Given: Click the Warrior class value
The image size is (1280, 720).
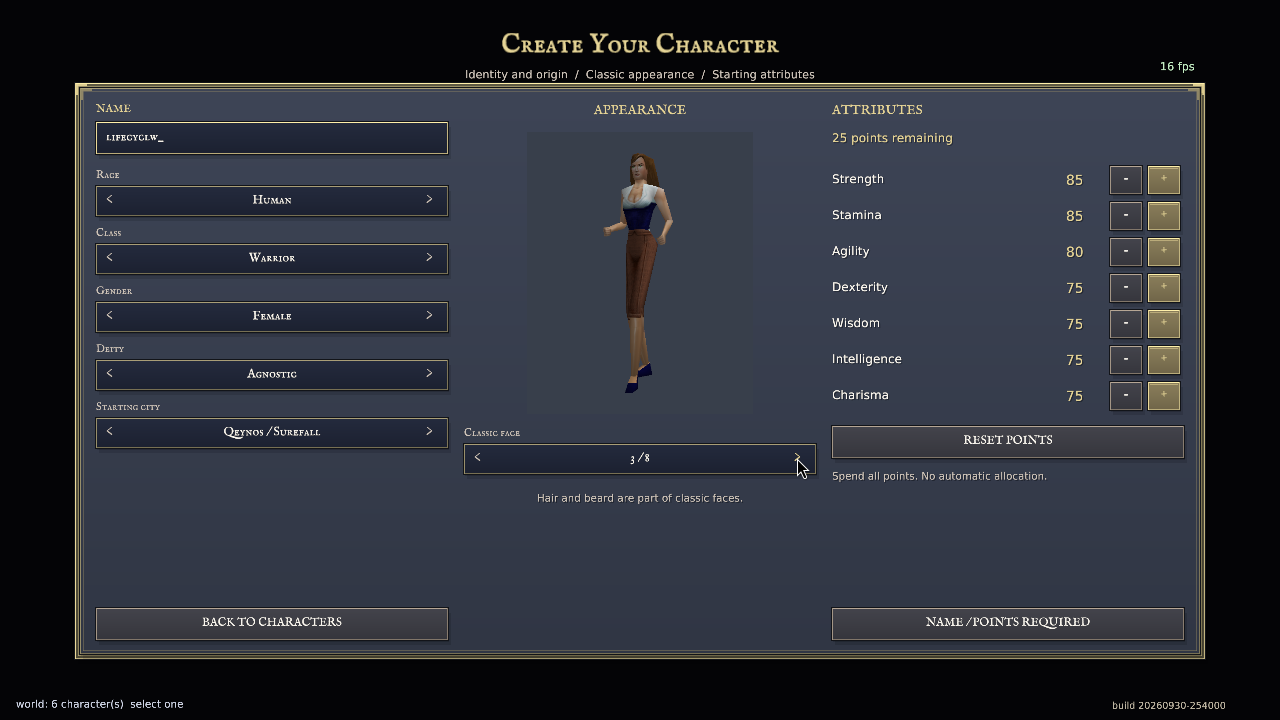Looking at the screenshot, I should pyautogui.click(x=272, y=258).
